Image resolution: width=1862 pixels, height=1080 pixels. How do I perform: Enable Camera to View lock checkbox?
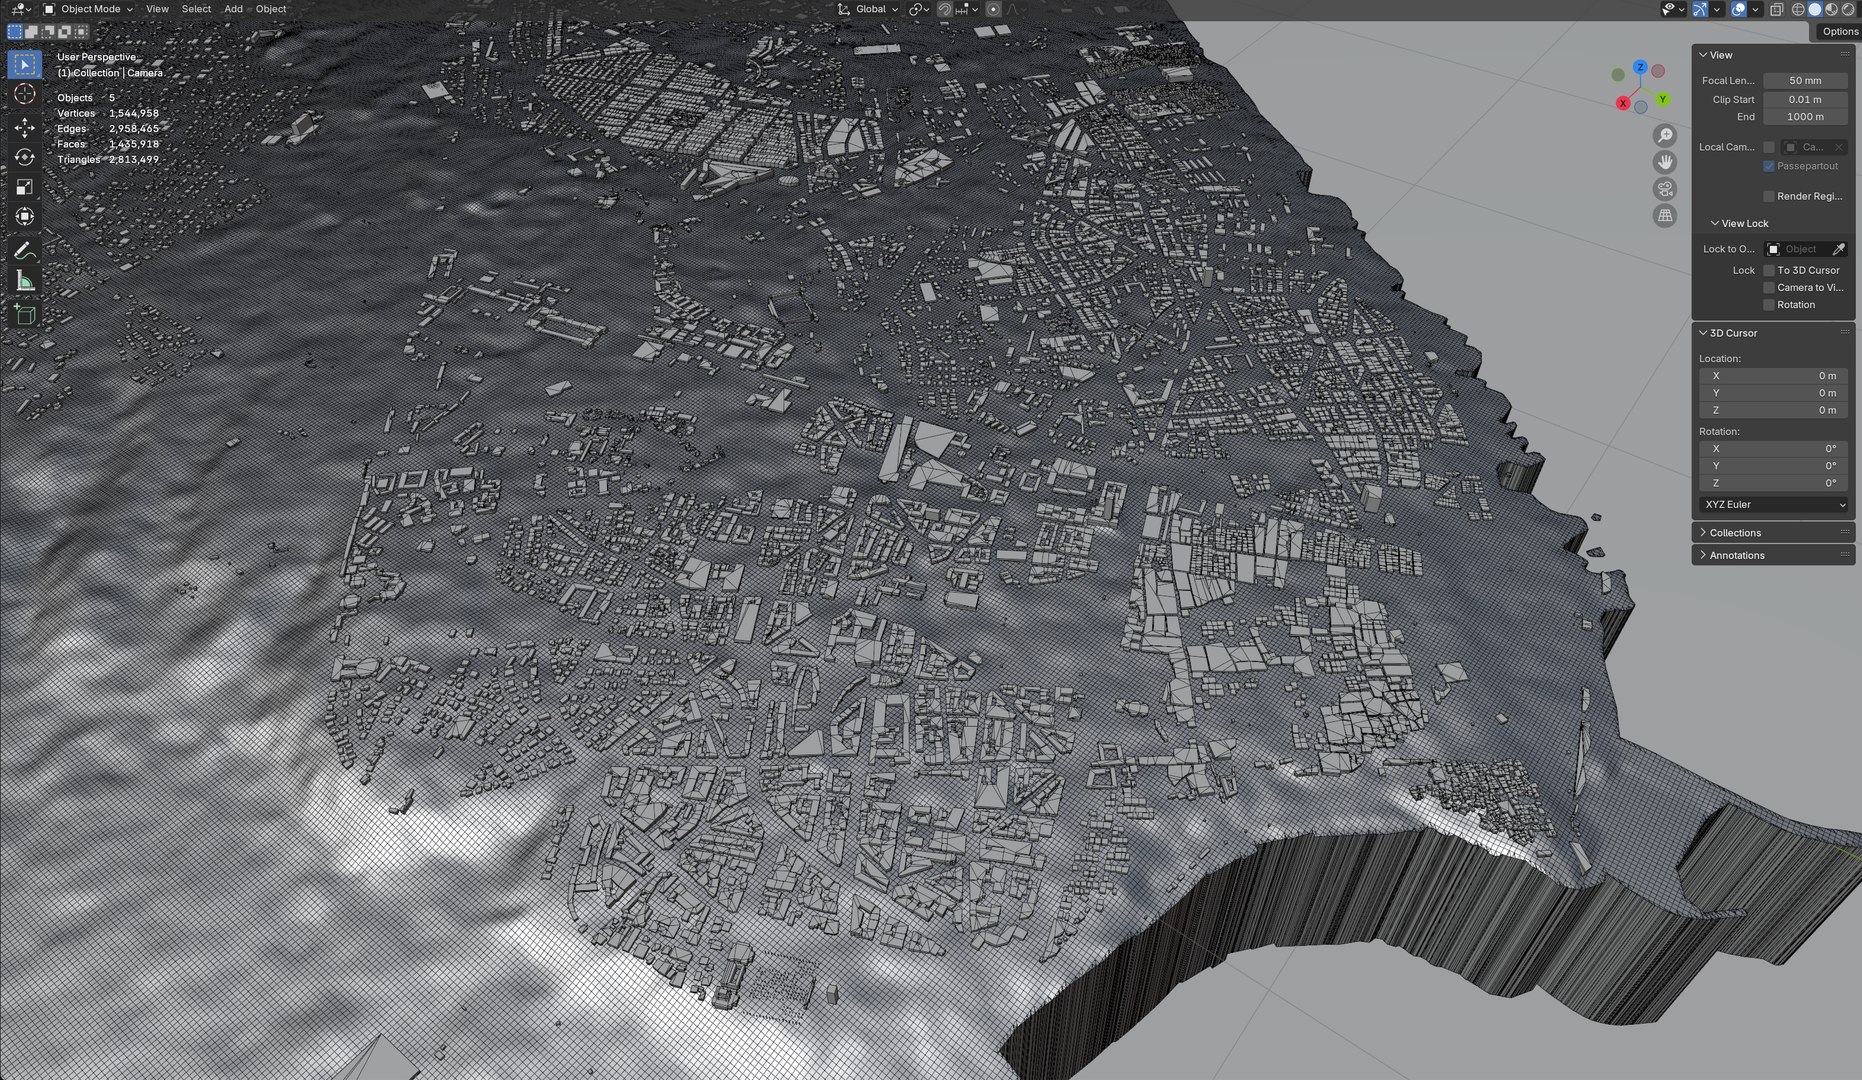pyautogui.click(x=1769, y=287)
